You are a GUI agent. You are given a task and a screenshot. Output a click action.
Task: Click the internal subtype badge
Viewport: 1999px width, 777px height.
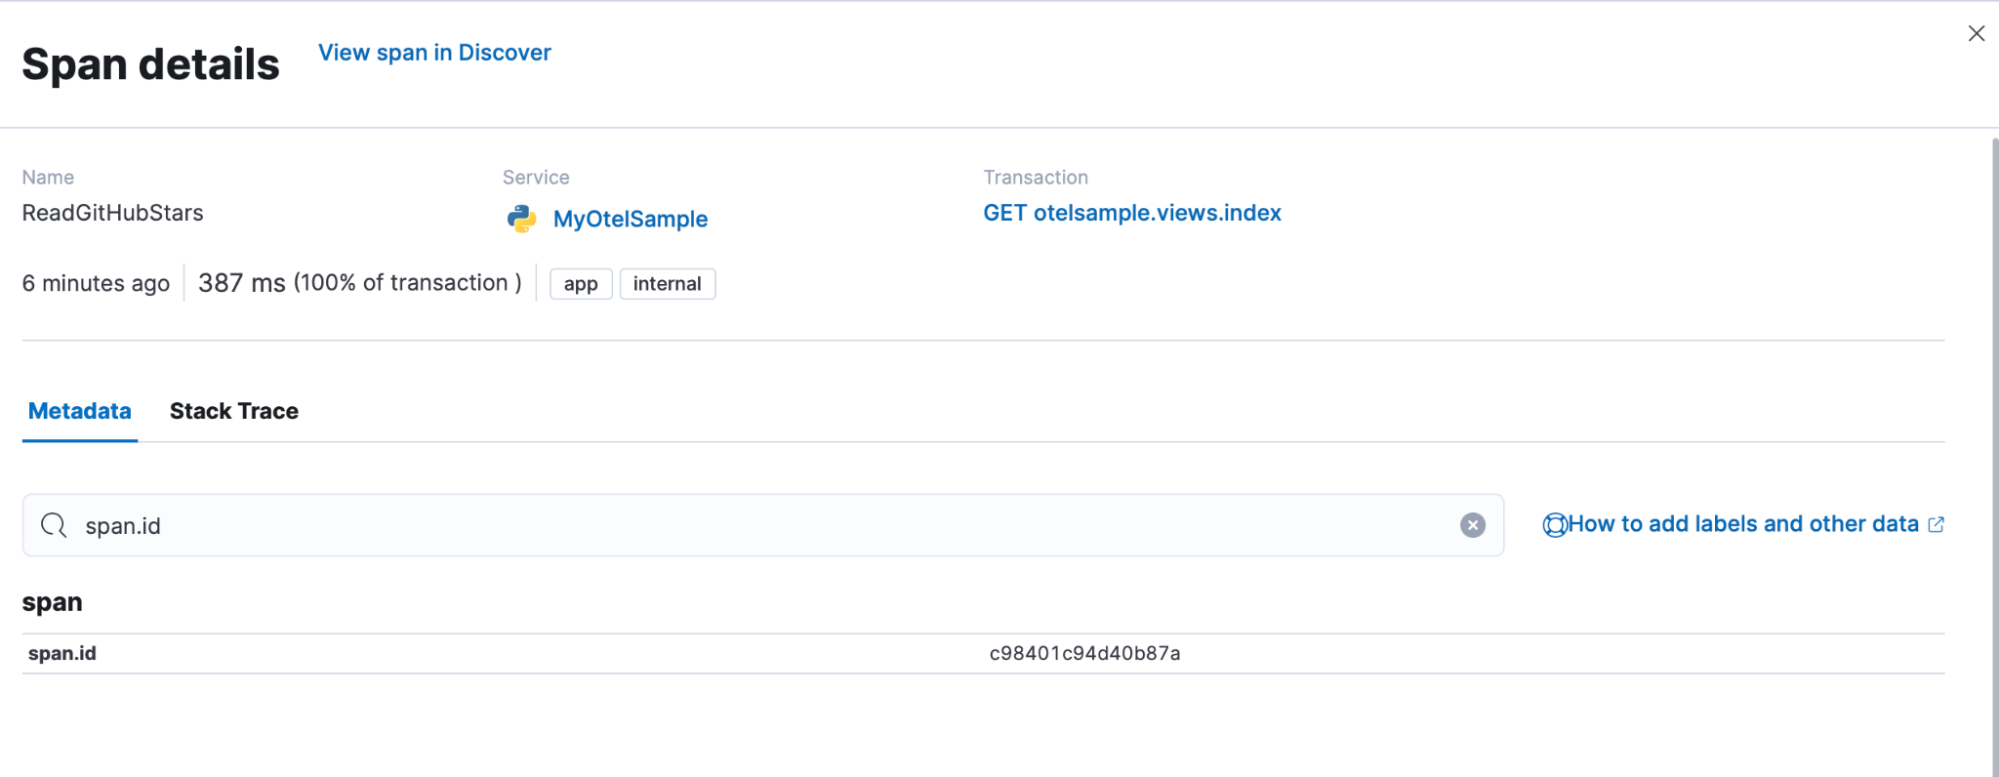coord(667,284)
